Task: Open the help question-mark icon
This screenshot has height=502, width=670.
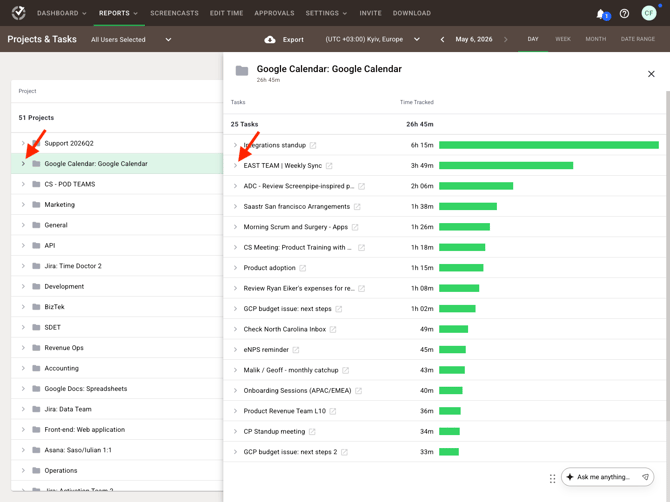Action: (624, 13)
